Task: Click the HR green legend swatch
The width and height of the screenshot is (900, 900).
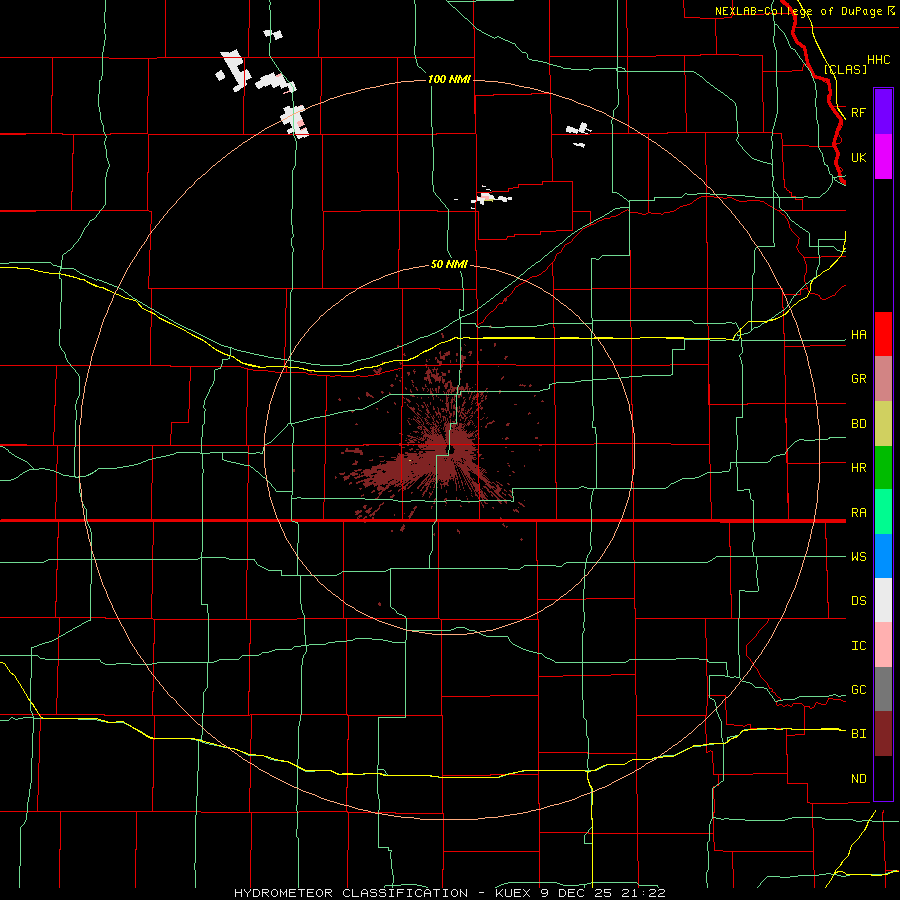Action: [883, 468]
